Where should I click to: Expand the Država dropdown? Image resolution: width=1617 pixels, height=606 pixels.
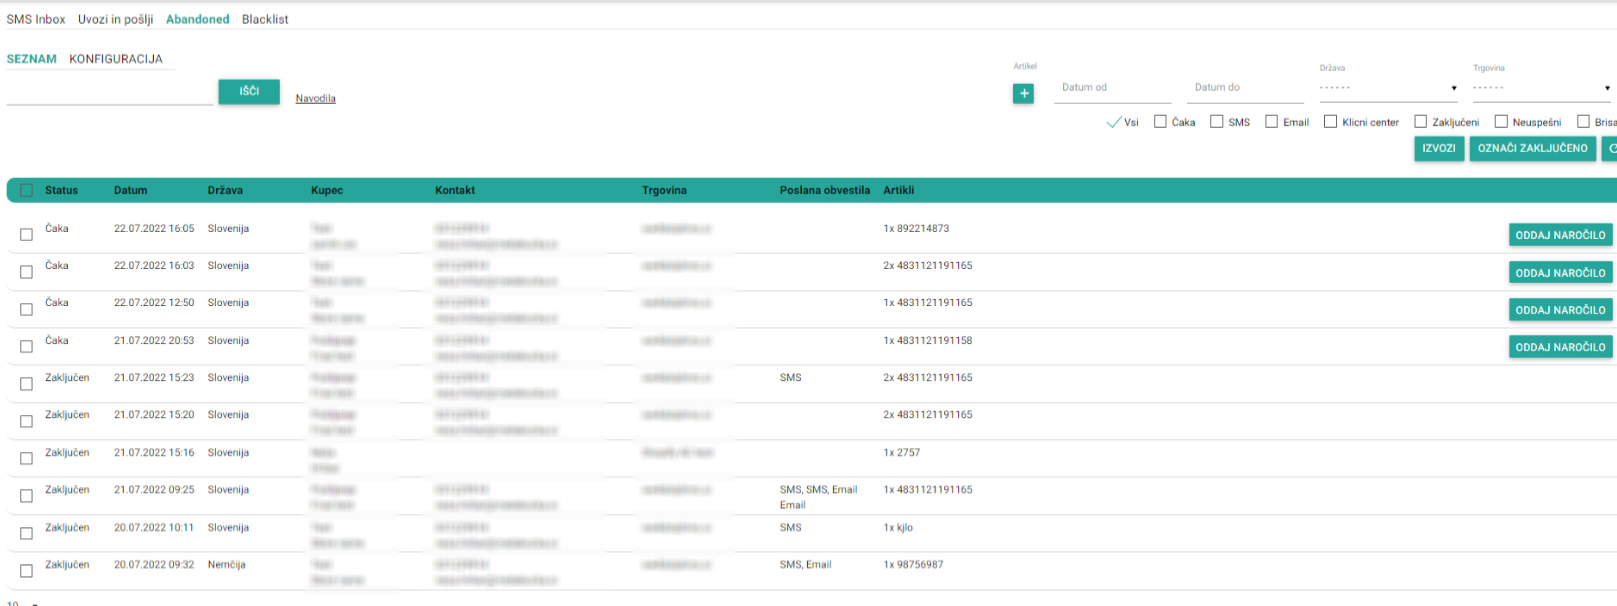[1389, 88]
